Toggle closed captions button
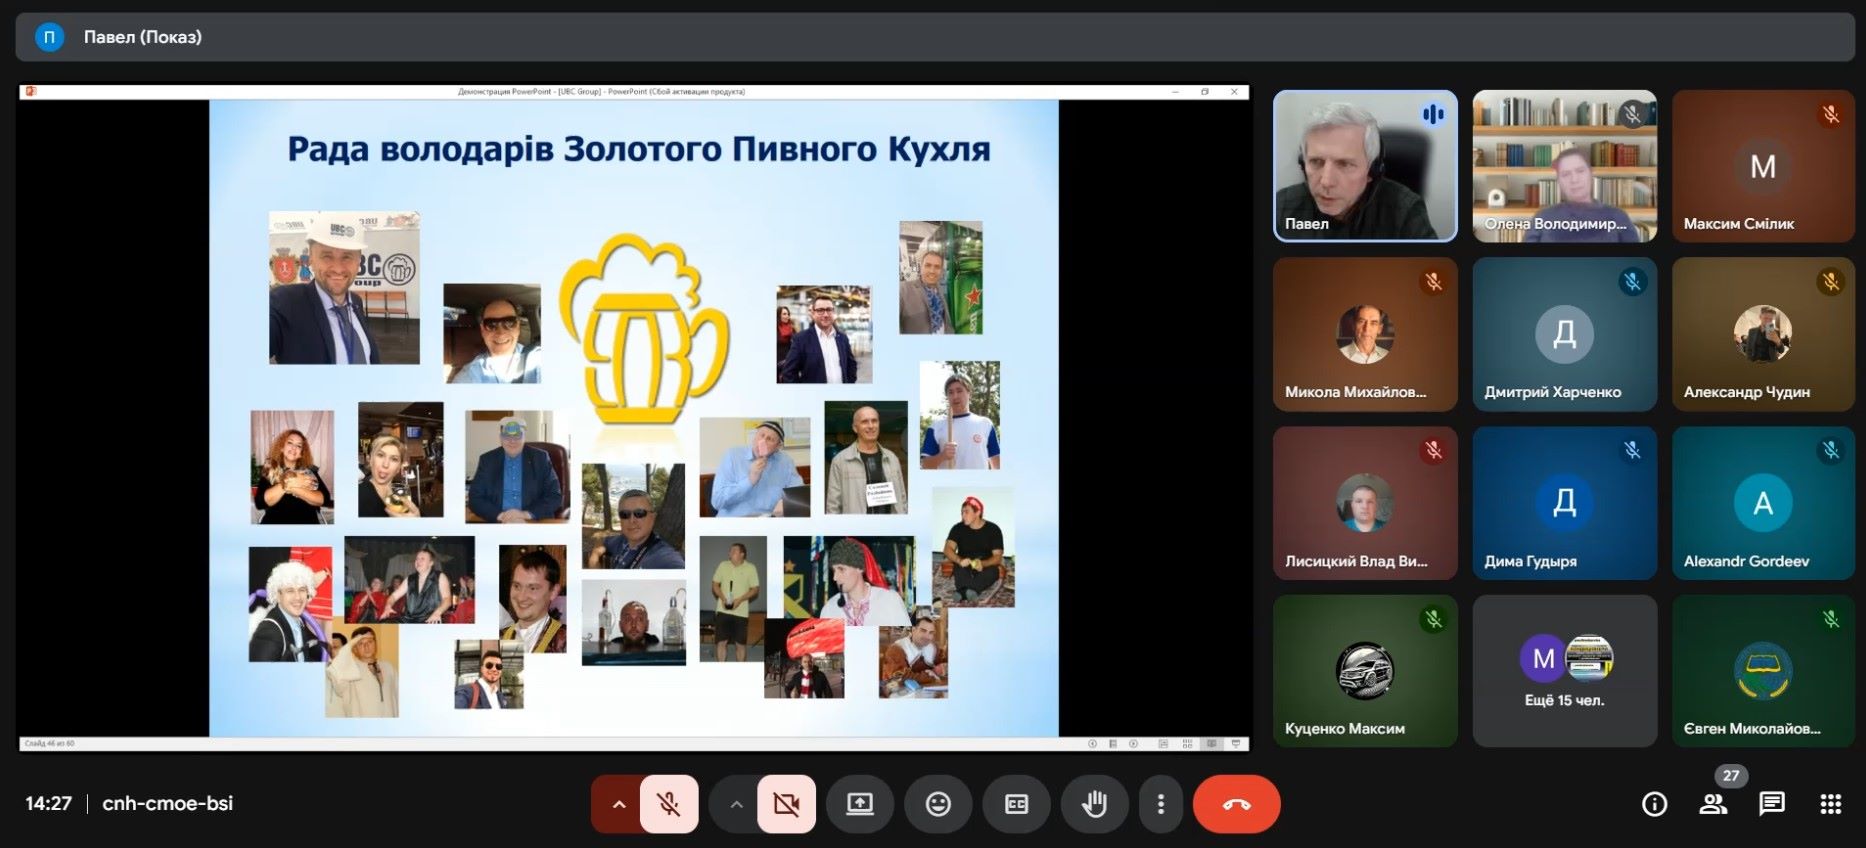Viewport: 1866px width, 848px height. (x=1016, y=804)
